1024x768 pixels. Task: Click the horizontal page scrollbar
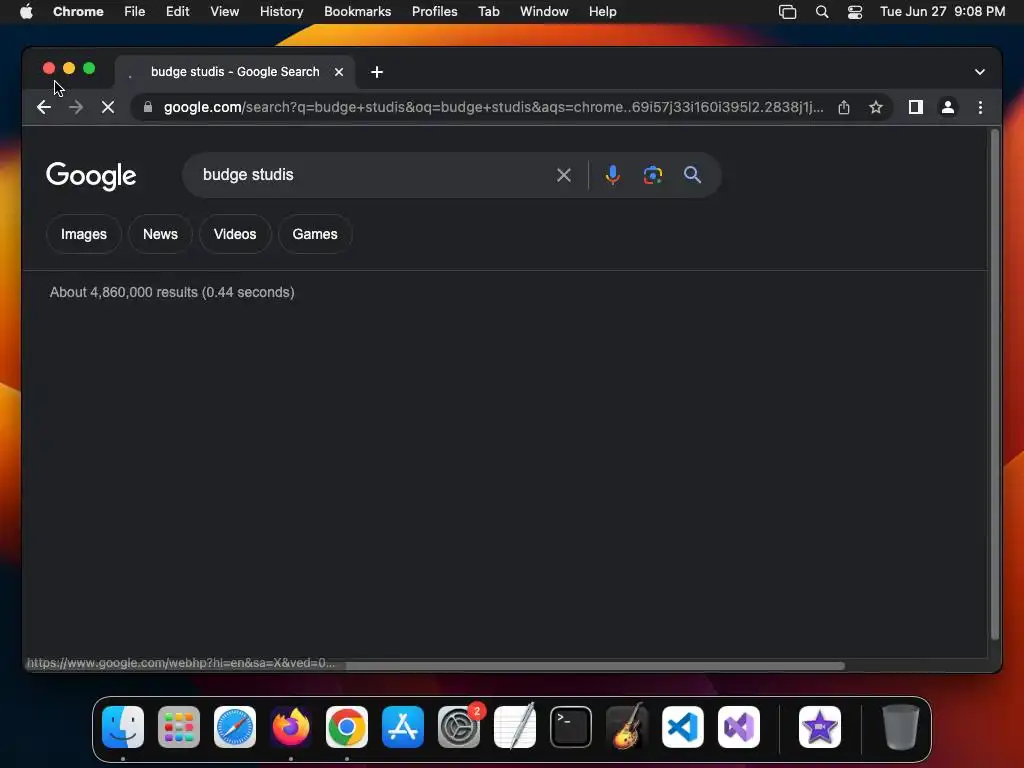tap(594, 665)
